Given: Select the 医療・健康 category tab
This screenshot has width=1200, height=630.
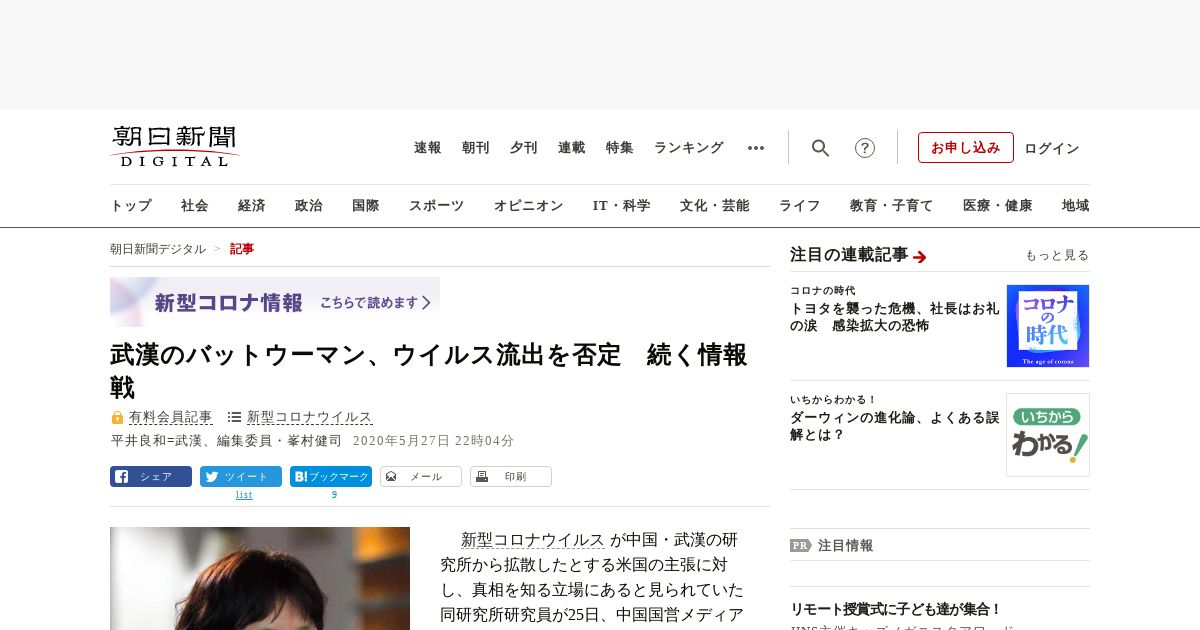Looking at the screenshot, I should pos(998,206).
